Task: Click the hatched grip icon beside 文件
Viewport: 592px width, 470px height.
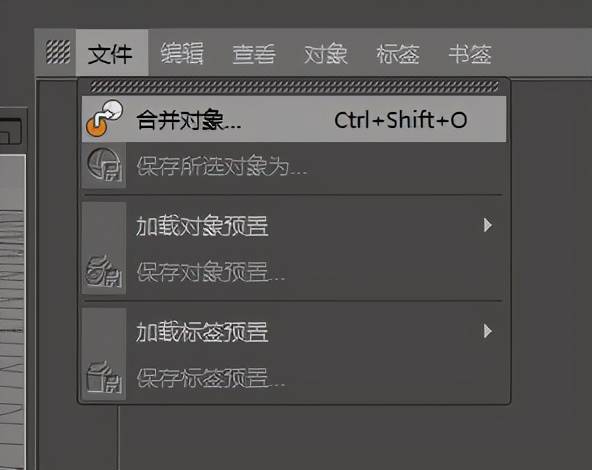Action: (x=58, y=52)
